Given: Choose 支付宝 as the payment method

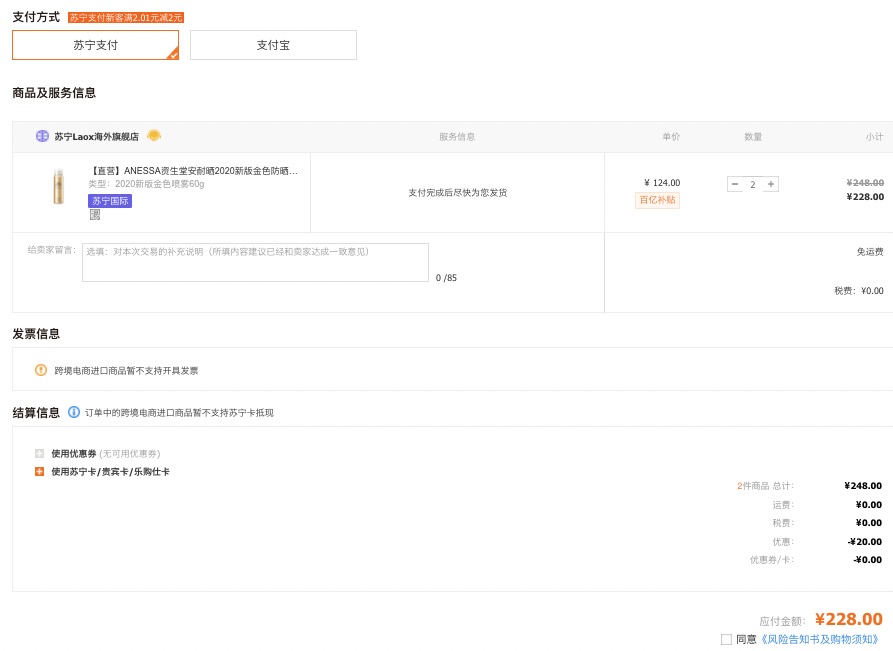Looking at the screenshot, I should (273, 45).
